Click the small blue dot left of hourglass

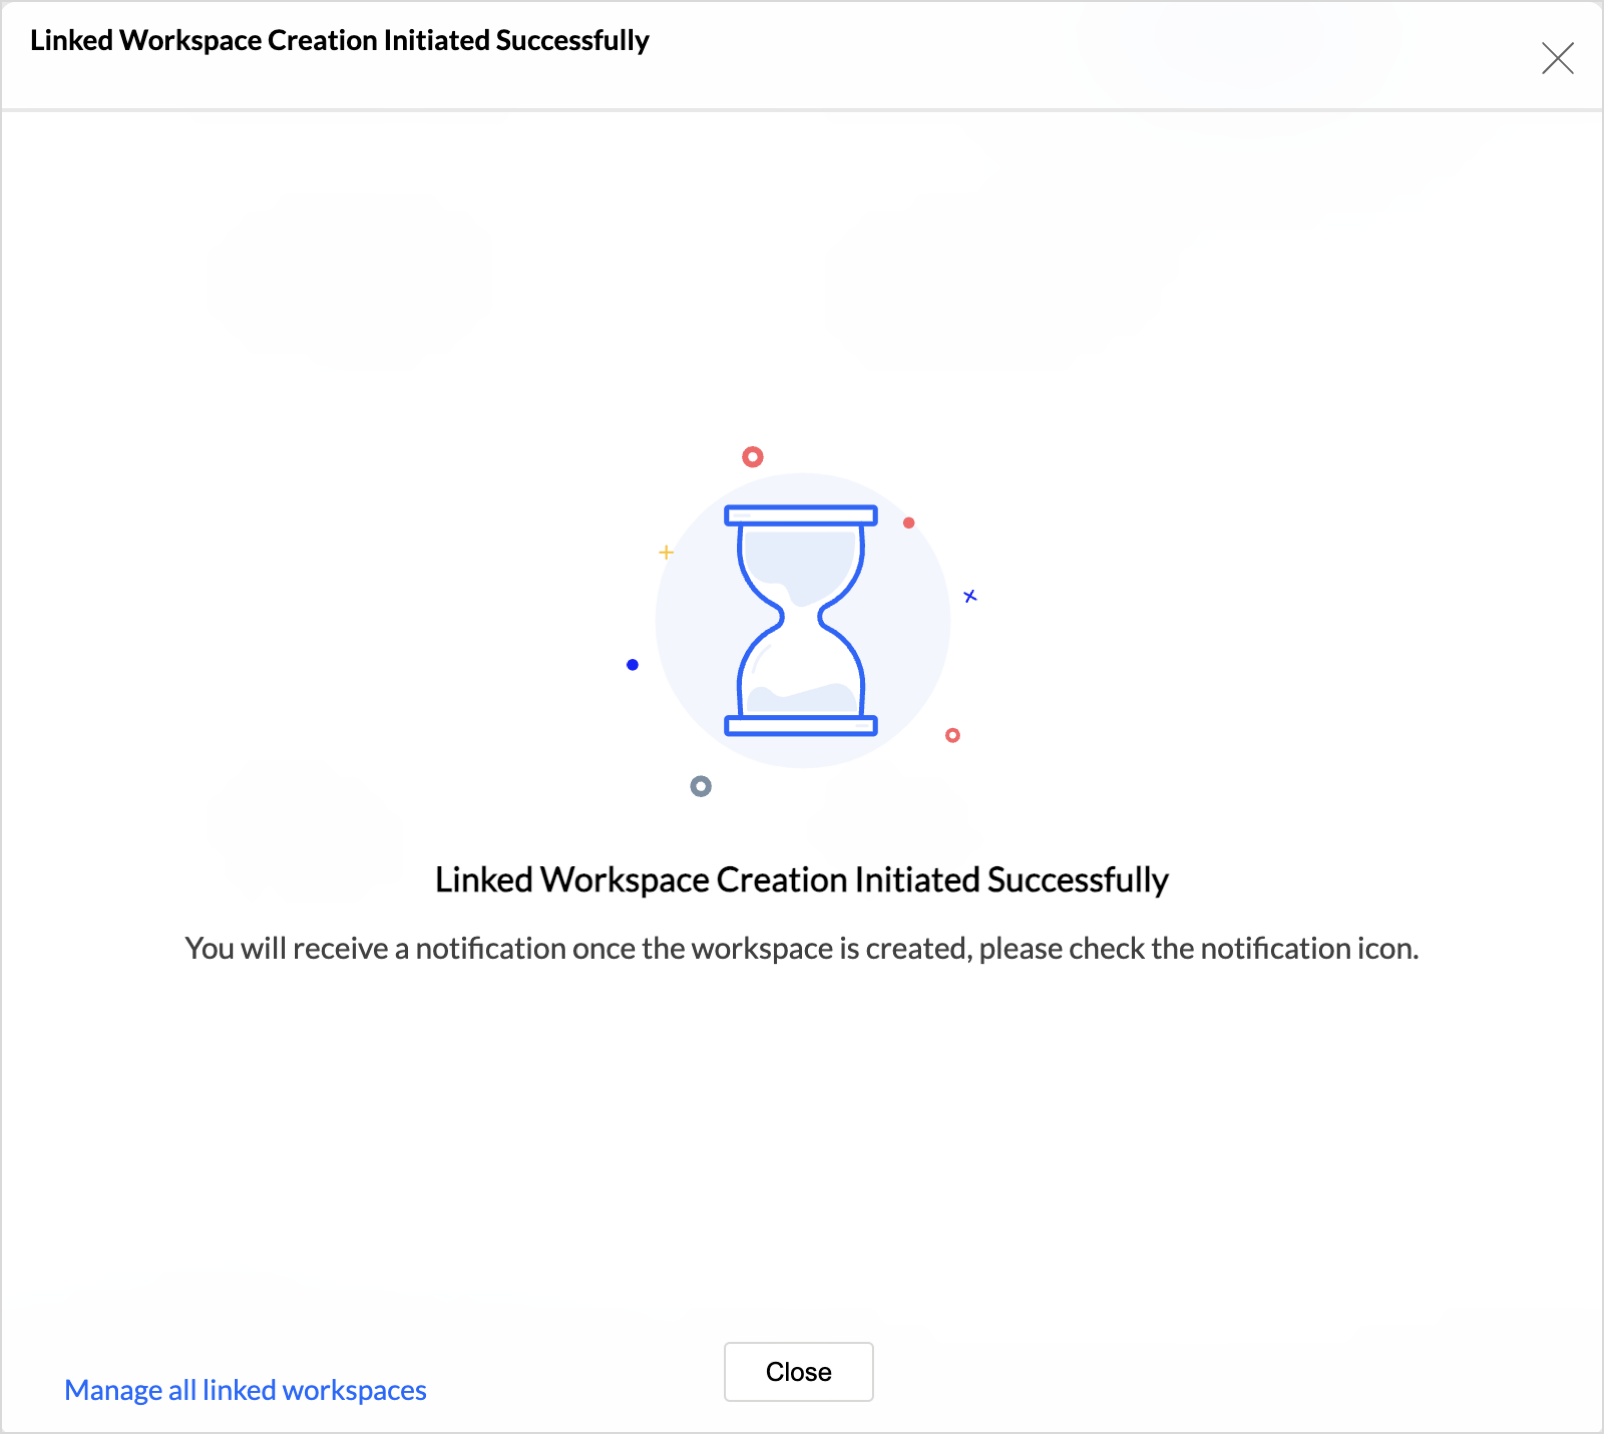631,663
